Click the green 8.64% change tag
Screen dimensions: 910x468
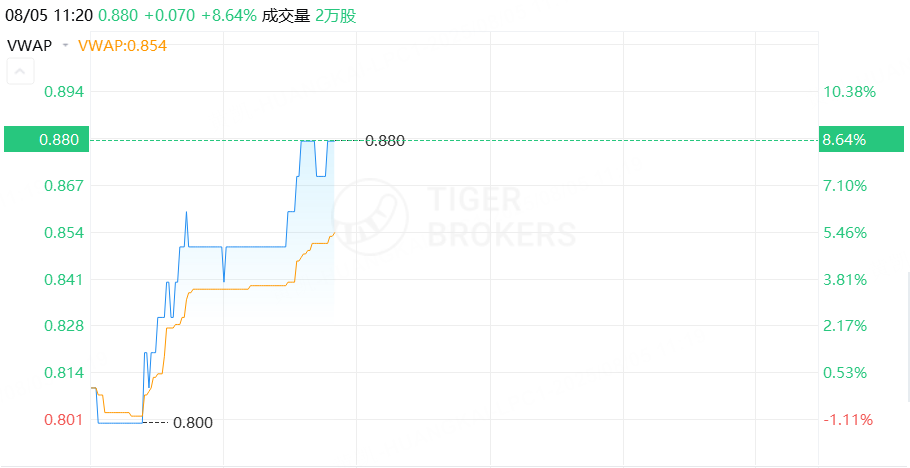[861, 139]
